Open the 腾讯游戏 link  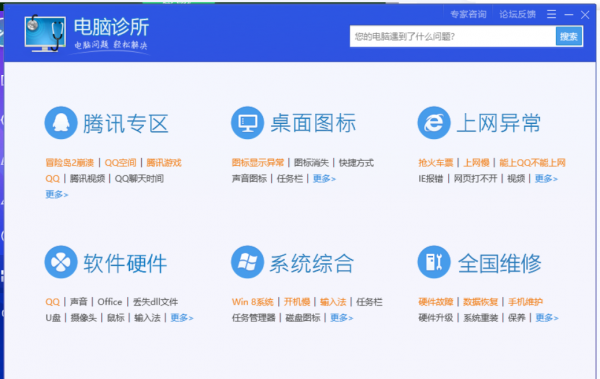tap(164, 163)
